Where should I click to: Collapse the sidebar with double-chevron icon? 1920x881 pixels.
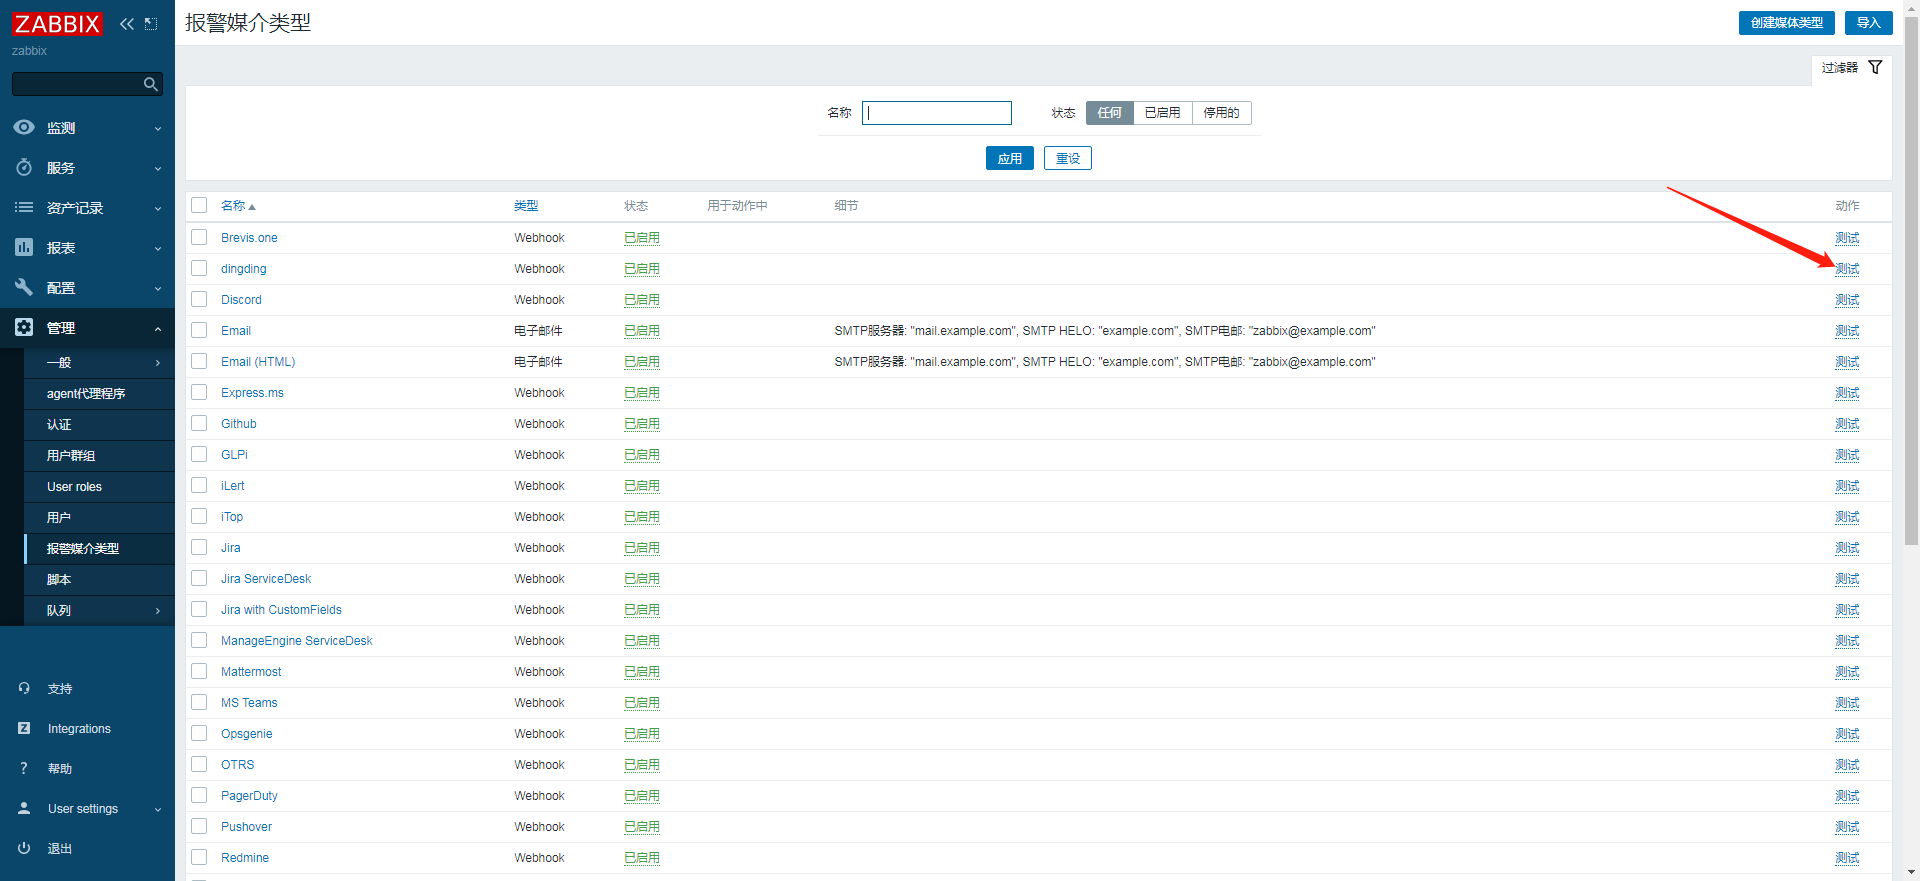tap(127, 24)
